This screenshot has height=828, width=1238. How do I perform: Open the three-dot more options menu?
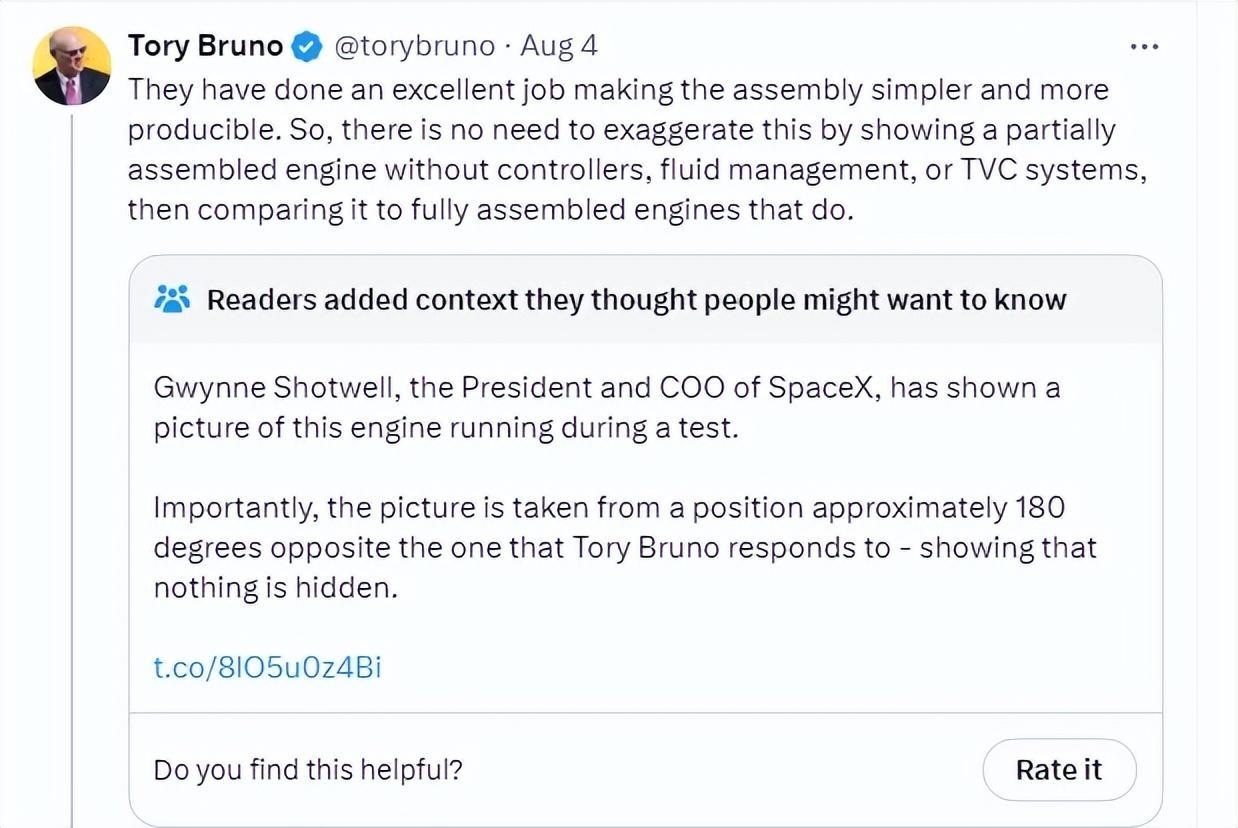point(1143,46)
